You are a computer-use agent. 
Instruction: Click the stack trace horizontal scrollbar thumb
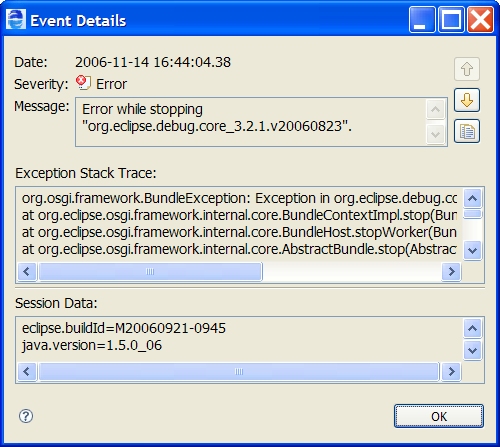click(x=150, y=272)
